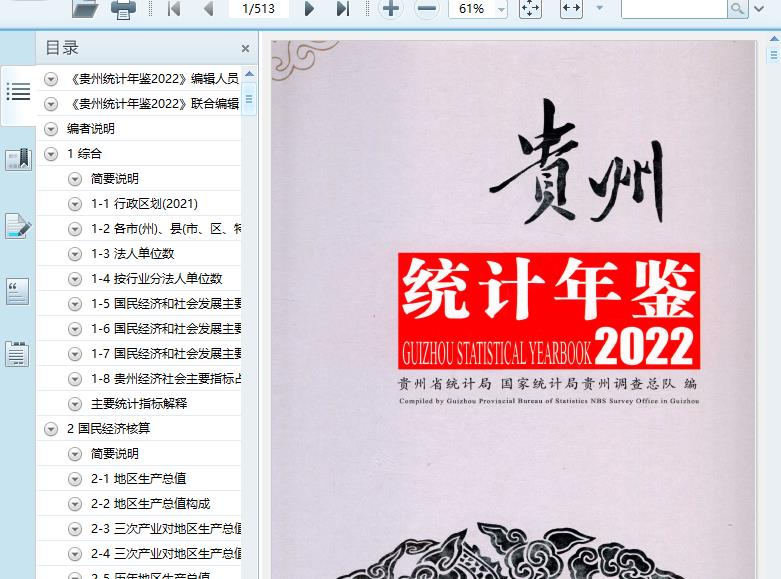The image size is (781, 579).
Task: Toggle arrow beside 1-3 法人单位数
Action: point(75,254)
